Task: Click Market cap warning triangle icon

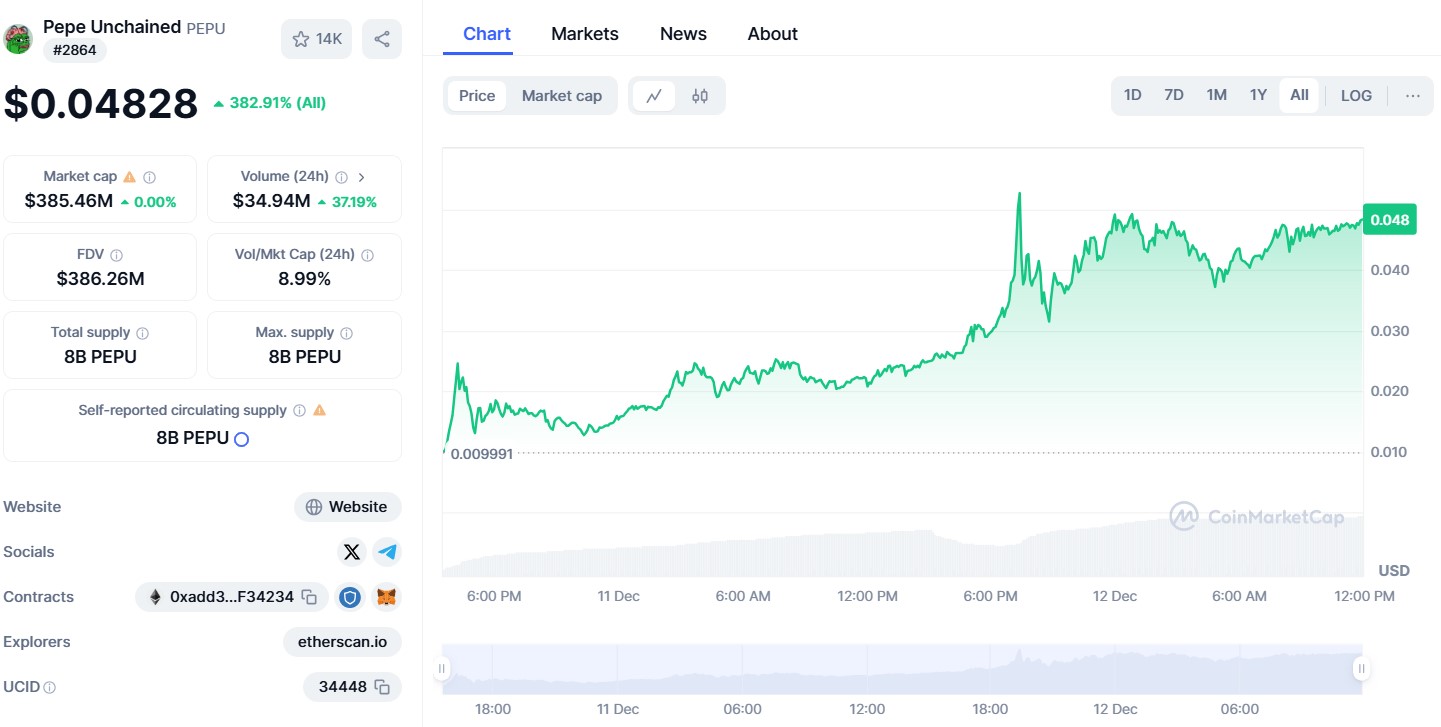Action: point(129,177)
